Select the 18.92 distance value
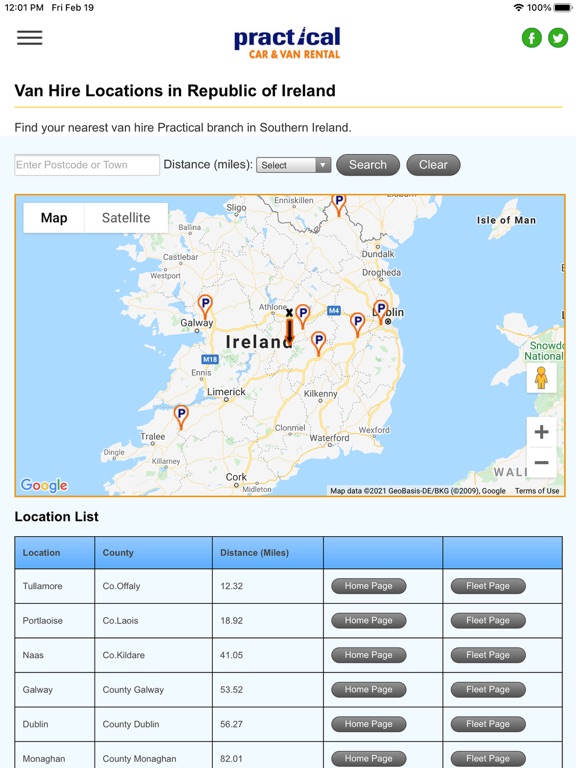Screen dimensions: 576x768 click(x=231, y=621)
